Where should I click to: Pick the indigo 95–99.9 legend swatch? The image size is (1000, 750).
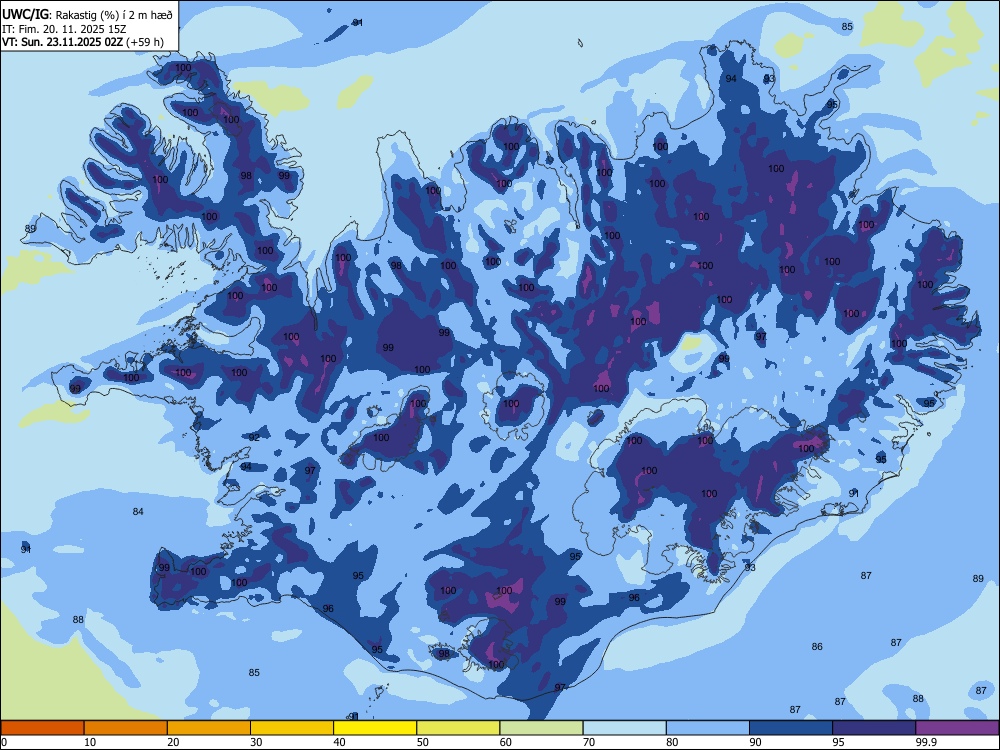tap(874, 728)
